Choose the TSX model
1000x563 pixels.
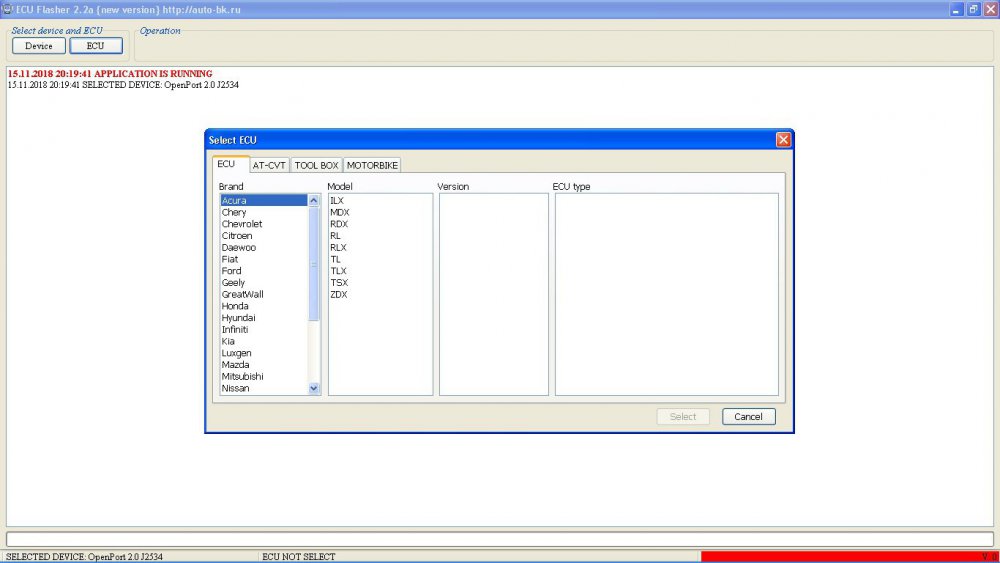click(x=339, y=283)
